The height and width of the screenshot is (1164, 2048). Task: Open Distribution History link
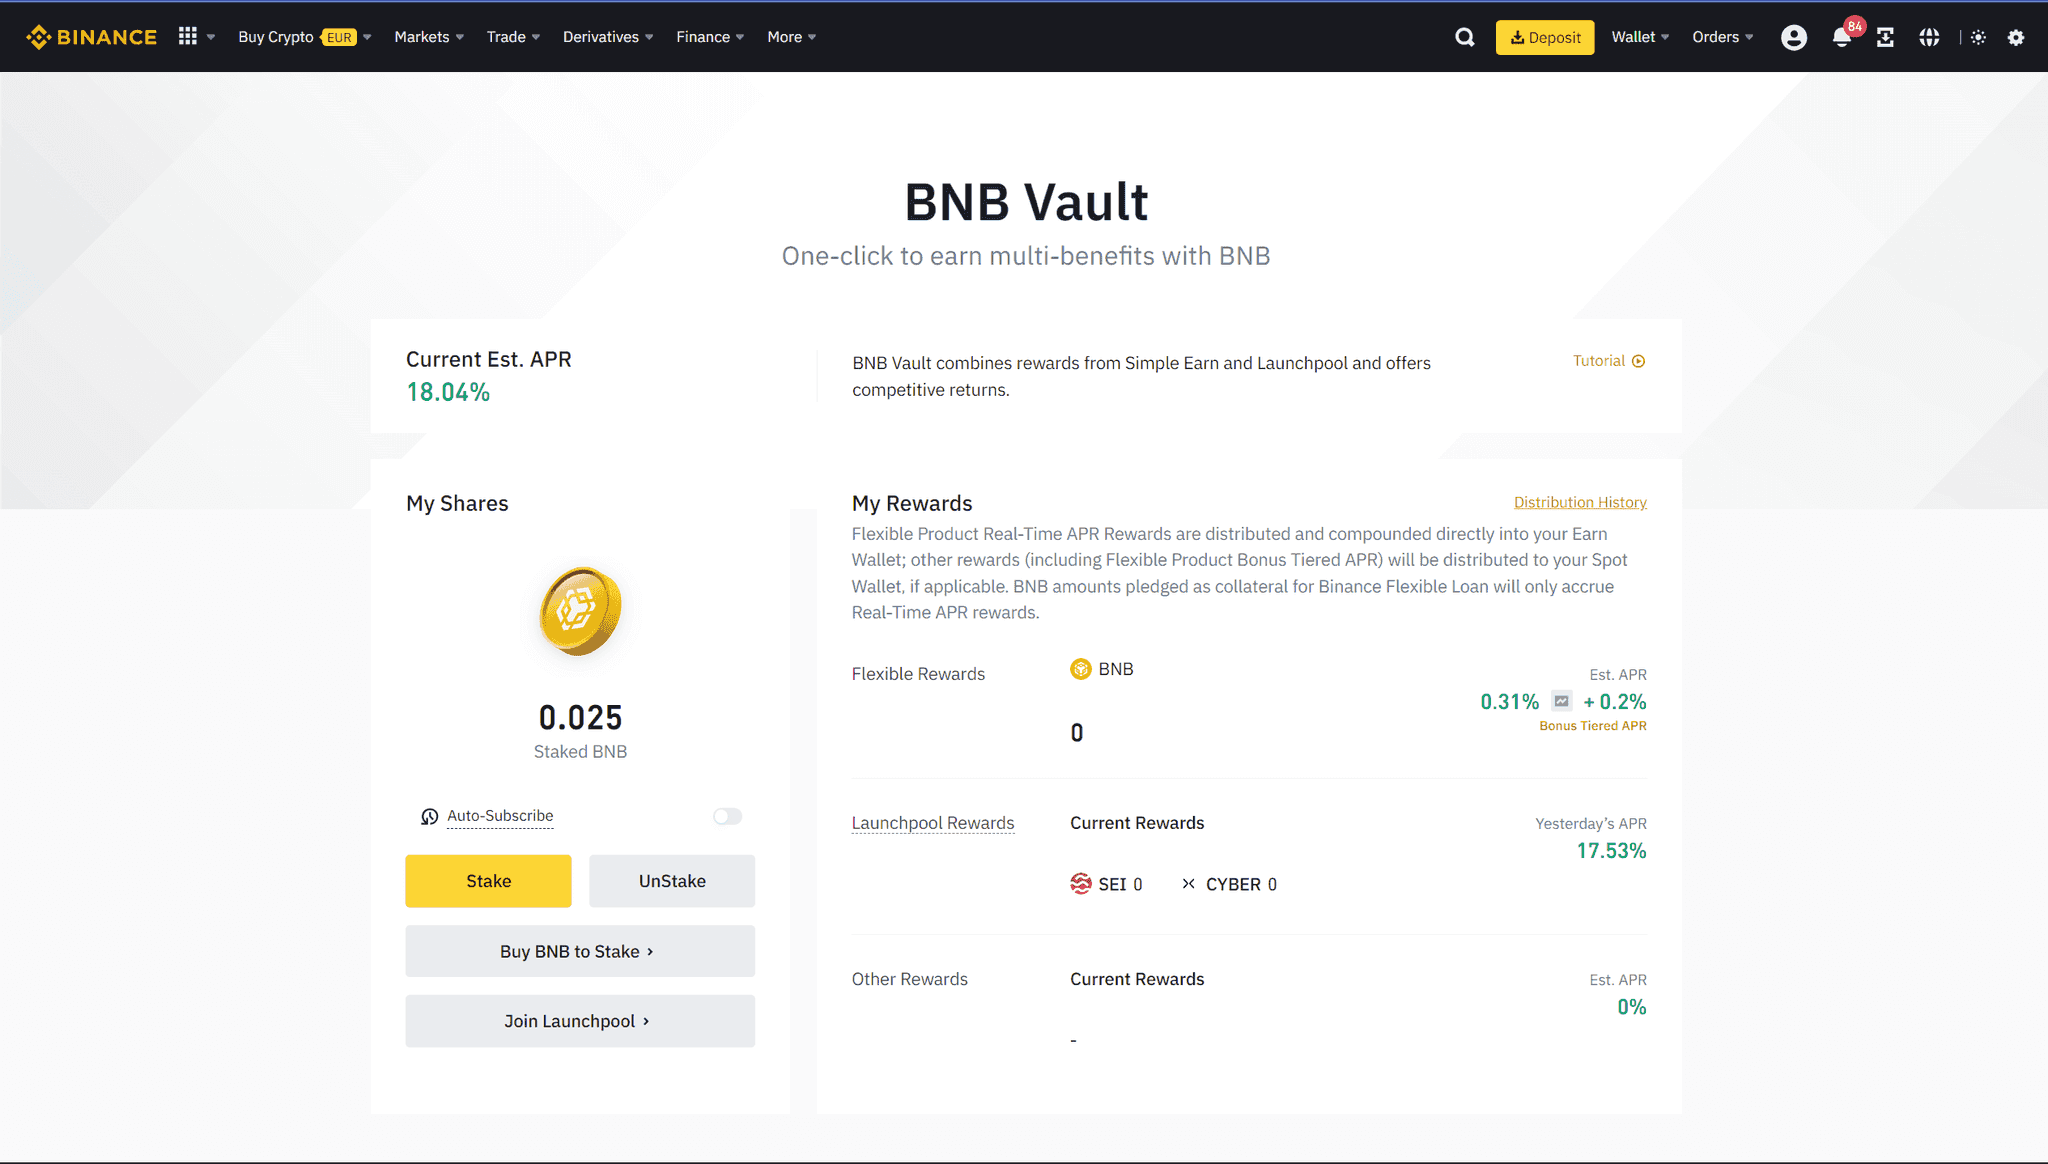(1580, 502)
